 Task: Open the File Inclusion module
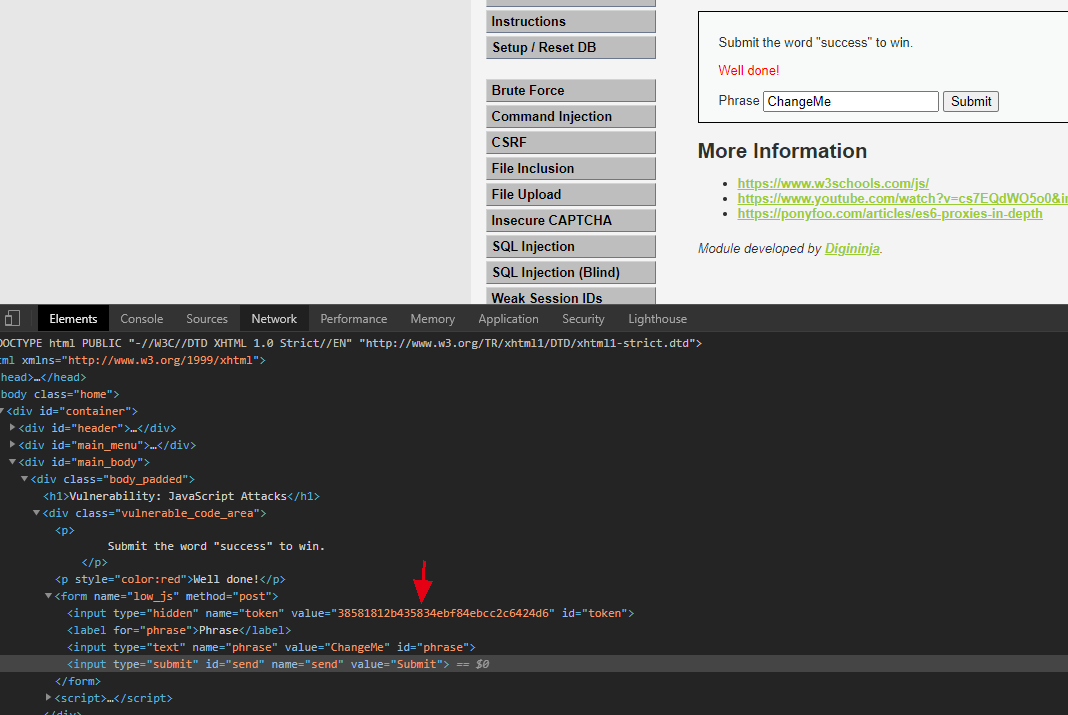click(x=571, y=168)
